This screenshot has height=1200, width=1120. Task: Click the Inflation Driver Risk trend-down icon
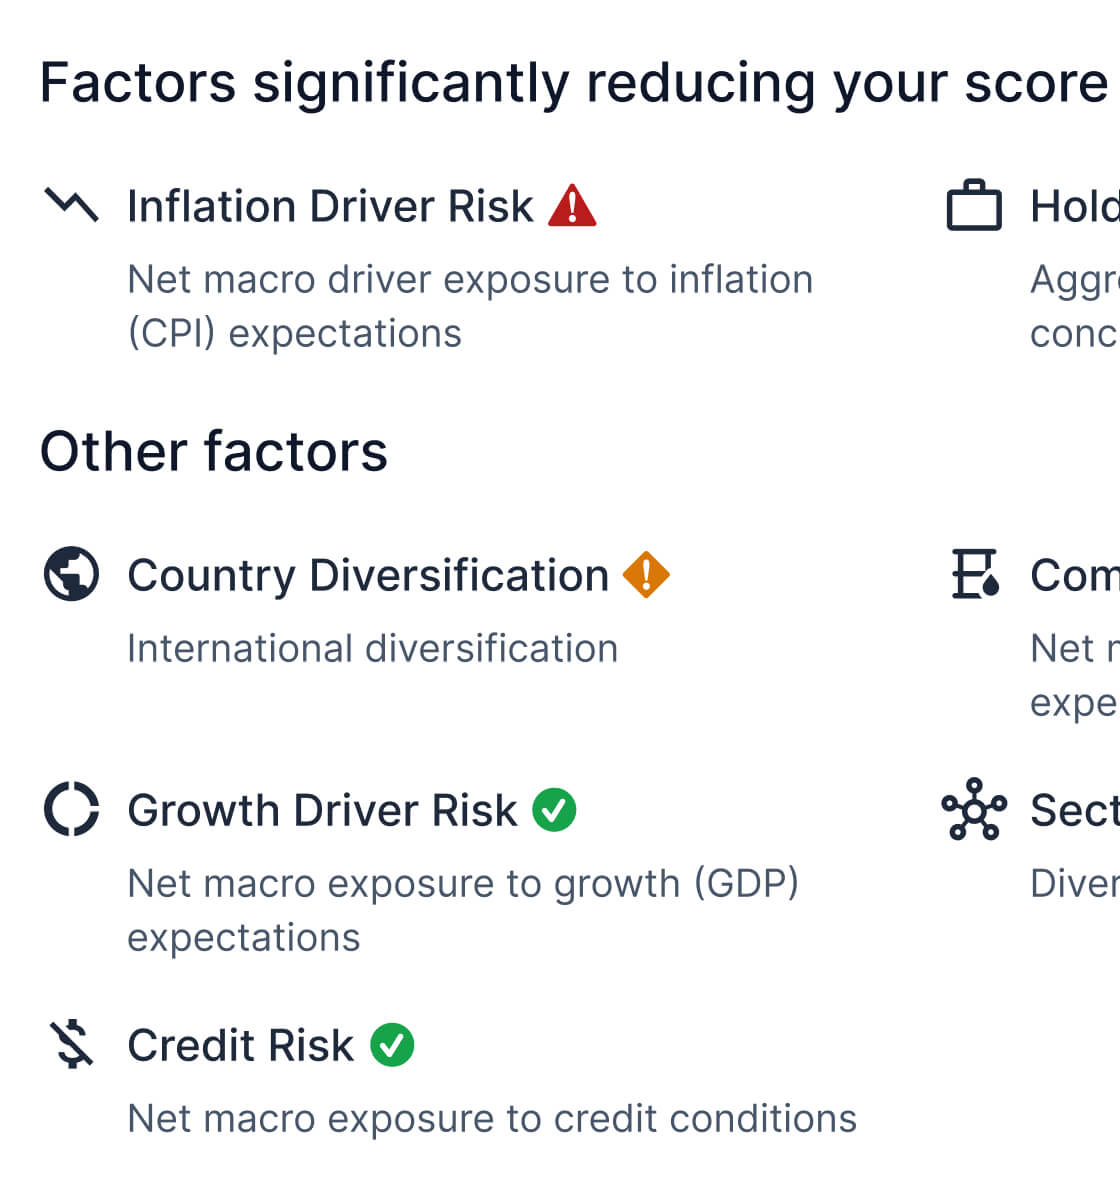point(72,205)
